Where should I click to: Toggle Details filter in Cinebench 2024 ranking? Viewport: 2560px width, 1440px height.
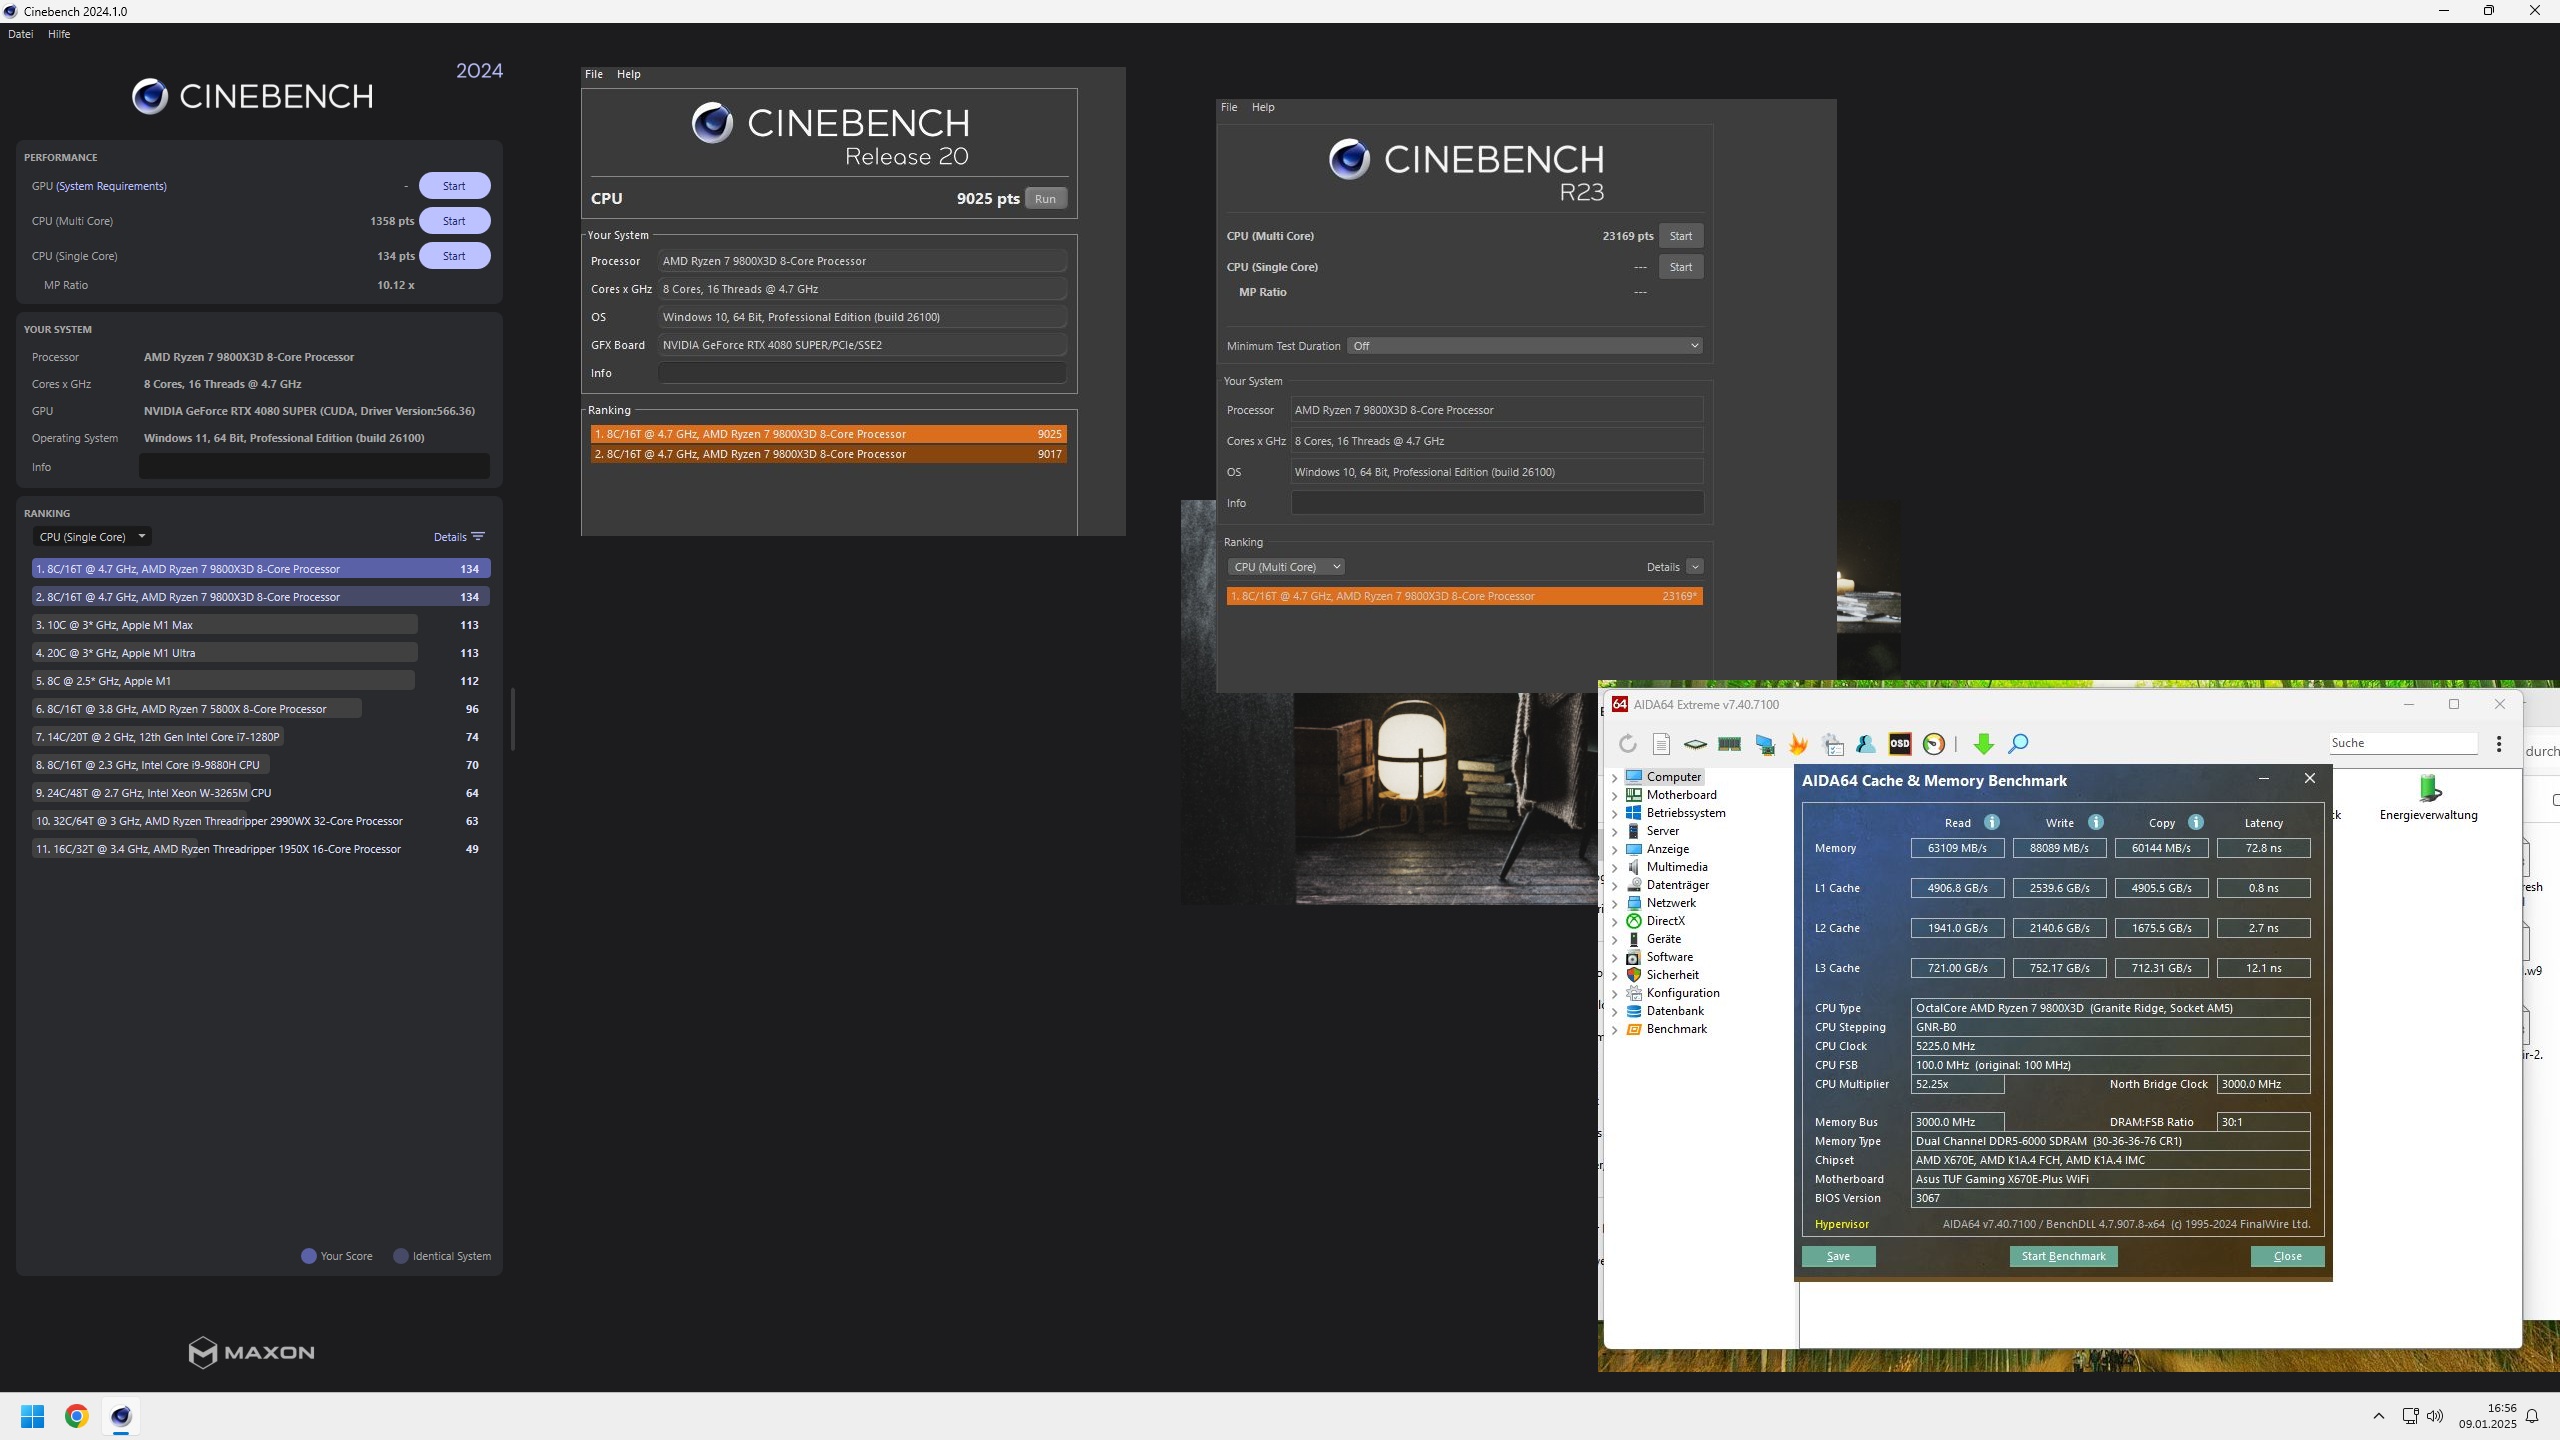tap(459, 537)
